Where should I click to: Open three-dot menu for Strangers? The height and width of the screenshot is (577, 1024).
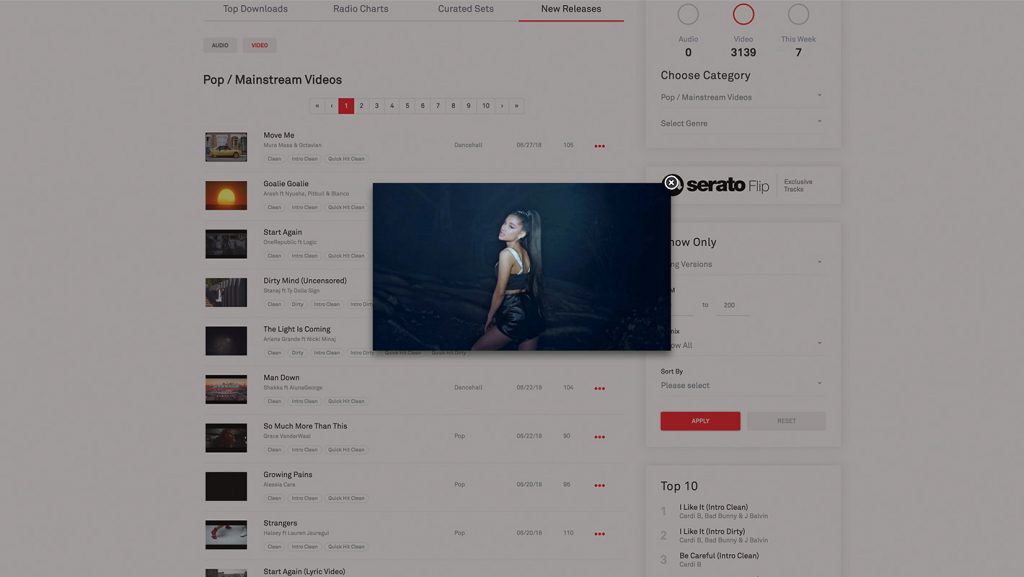coord(599,533)
